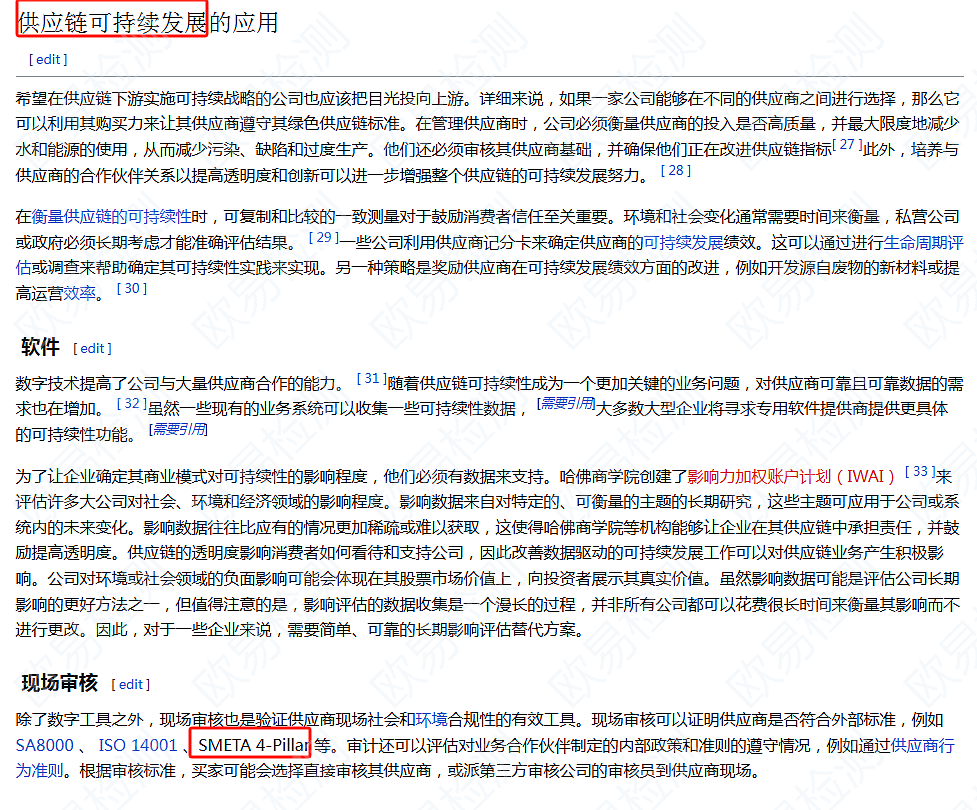The image size is (977, 810).
Task: Follow the 环境 link in 现场审核
Action: (x=431, y=720)
